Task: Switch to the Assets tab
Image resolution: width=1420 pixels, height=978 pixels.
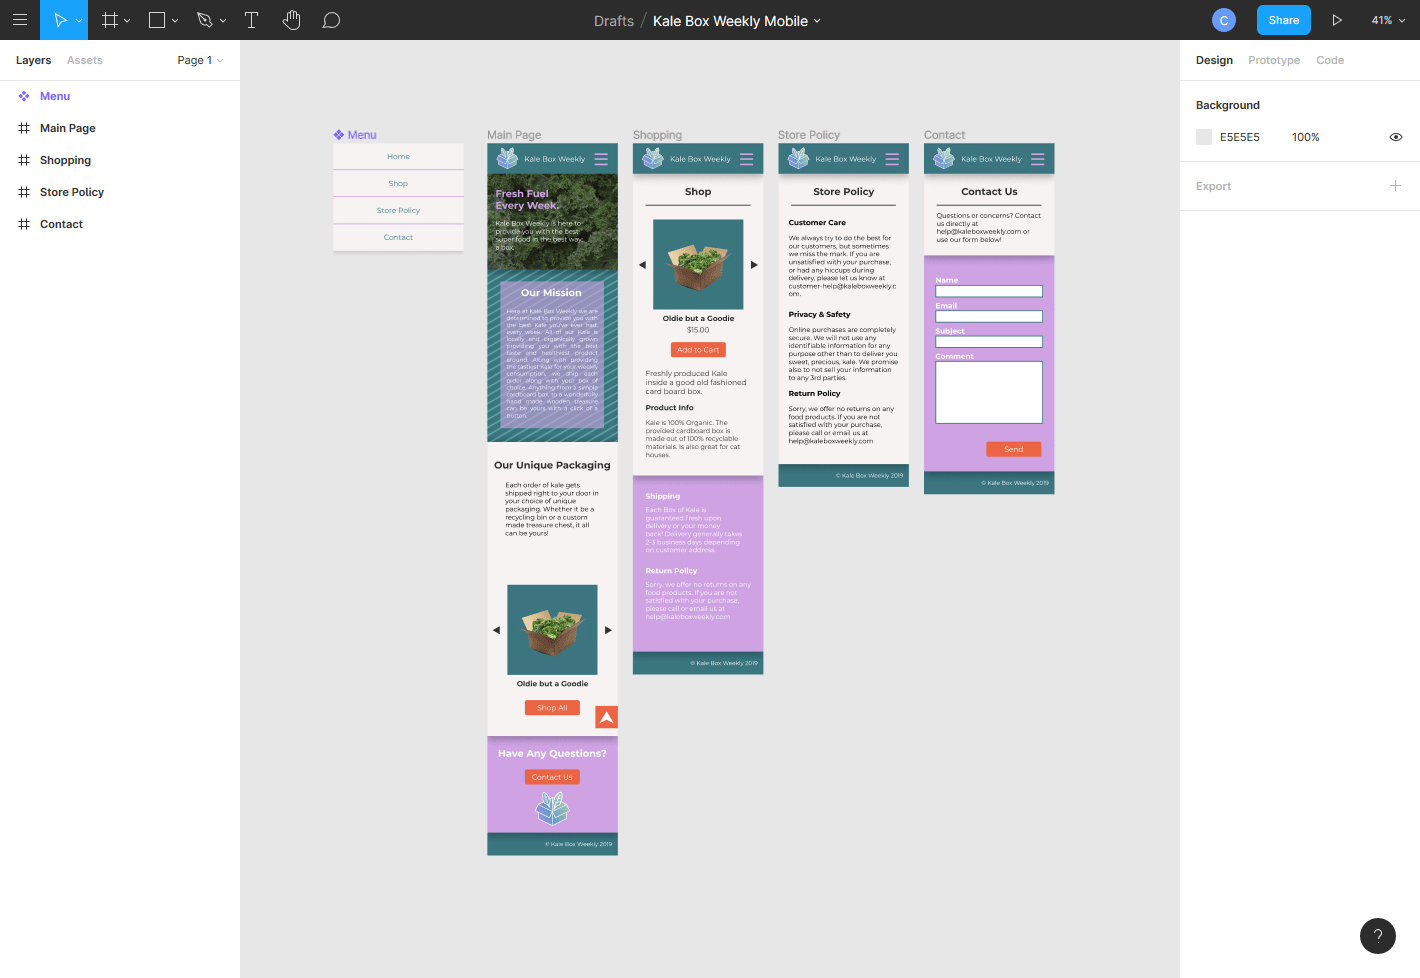Action: pos(85,60)
